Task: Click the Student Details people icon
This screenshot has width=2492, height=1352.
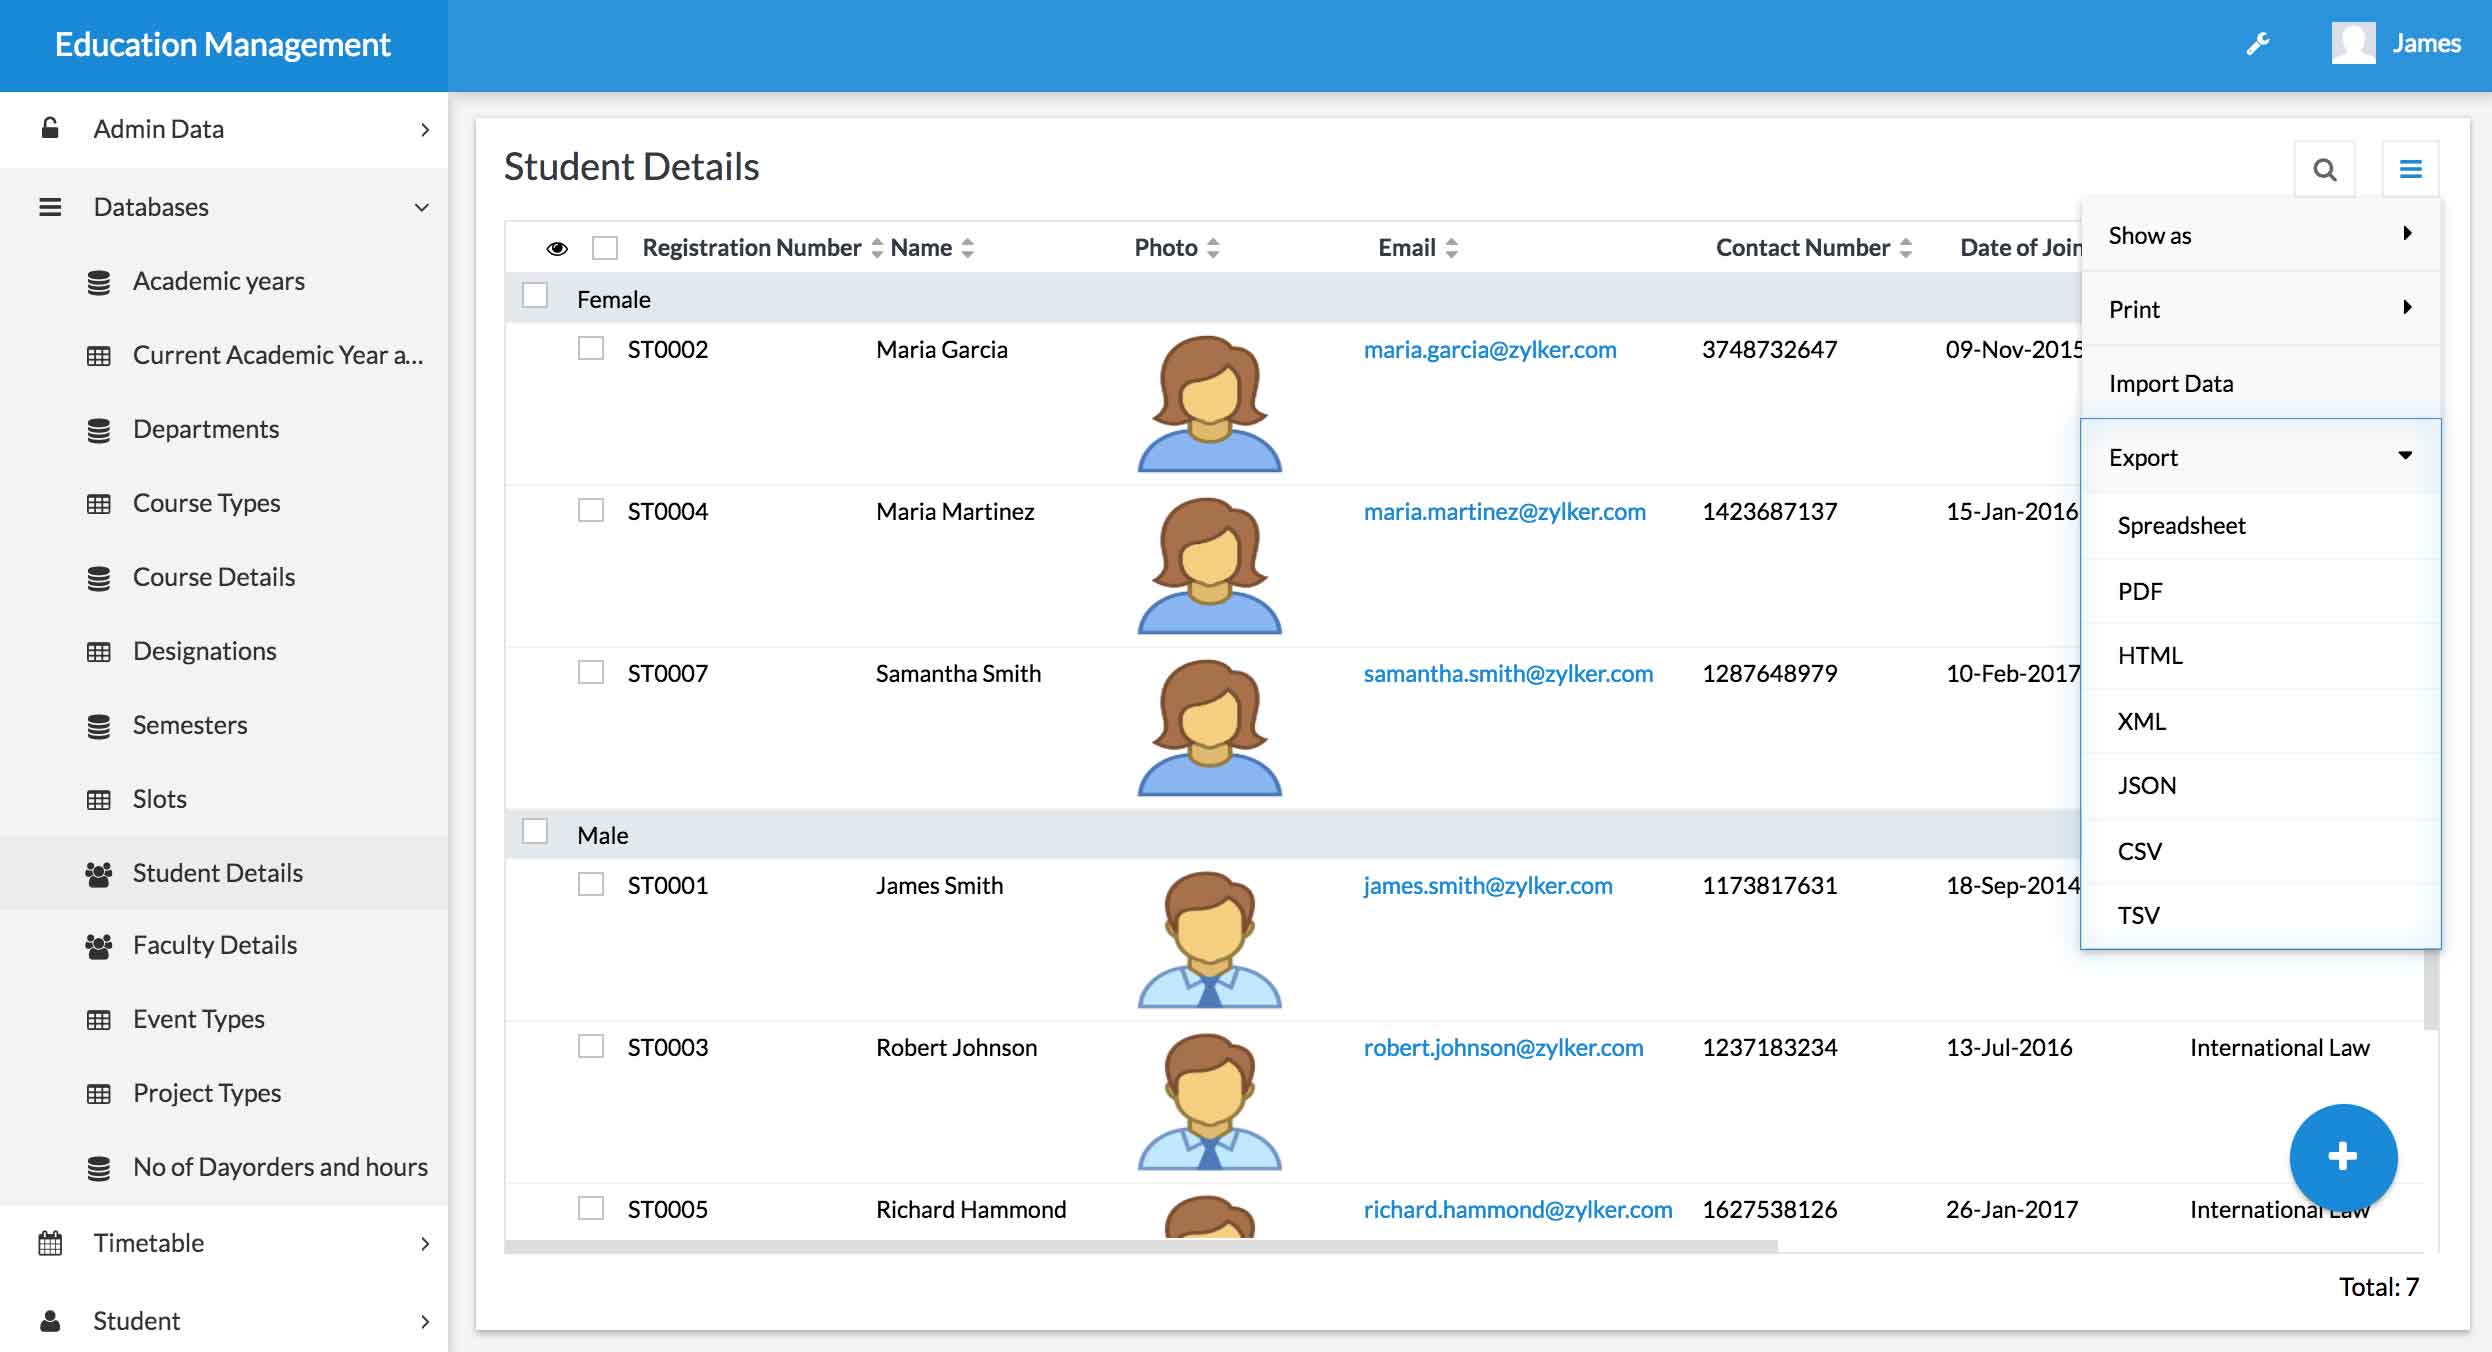Action: pos(98,874)
